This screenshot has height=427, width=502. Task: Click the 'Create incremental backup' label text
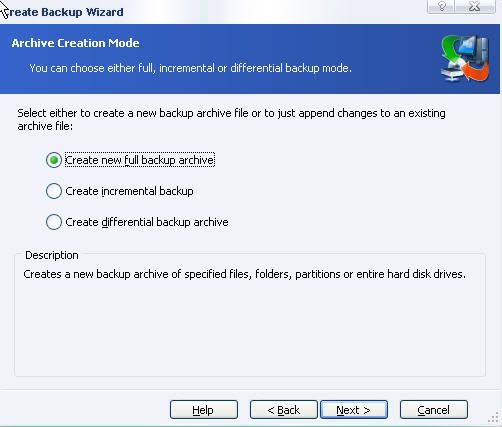point(129,191)
